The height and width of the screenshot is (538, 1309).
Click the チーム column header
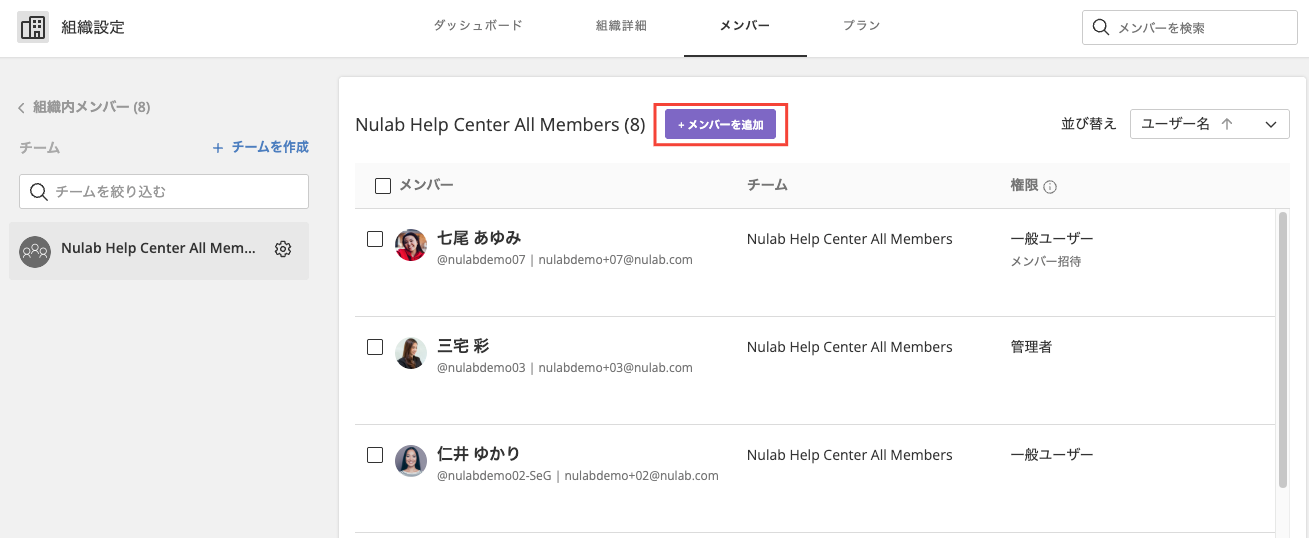(768, 185)
